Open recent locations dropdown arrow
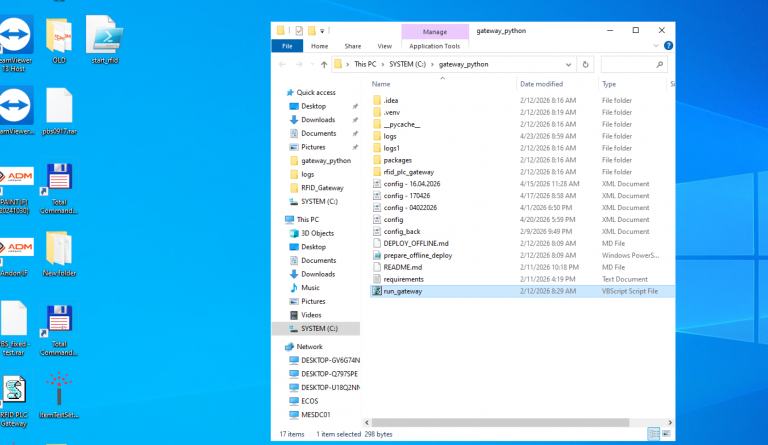Viewport: 768px width, 445px height. [x=312, y=65]
